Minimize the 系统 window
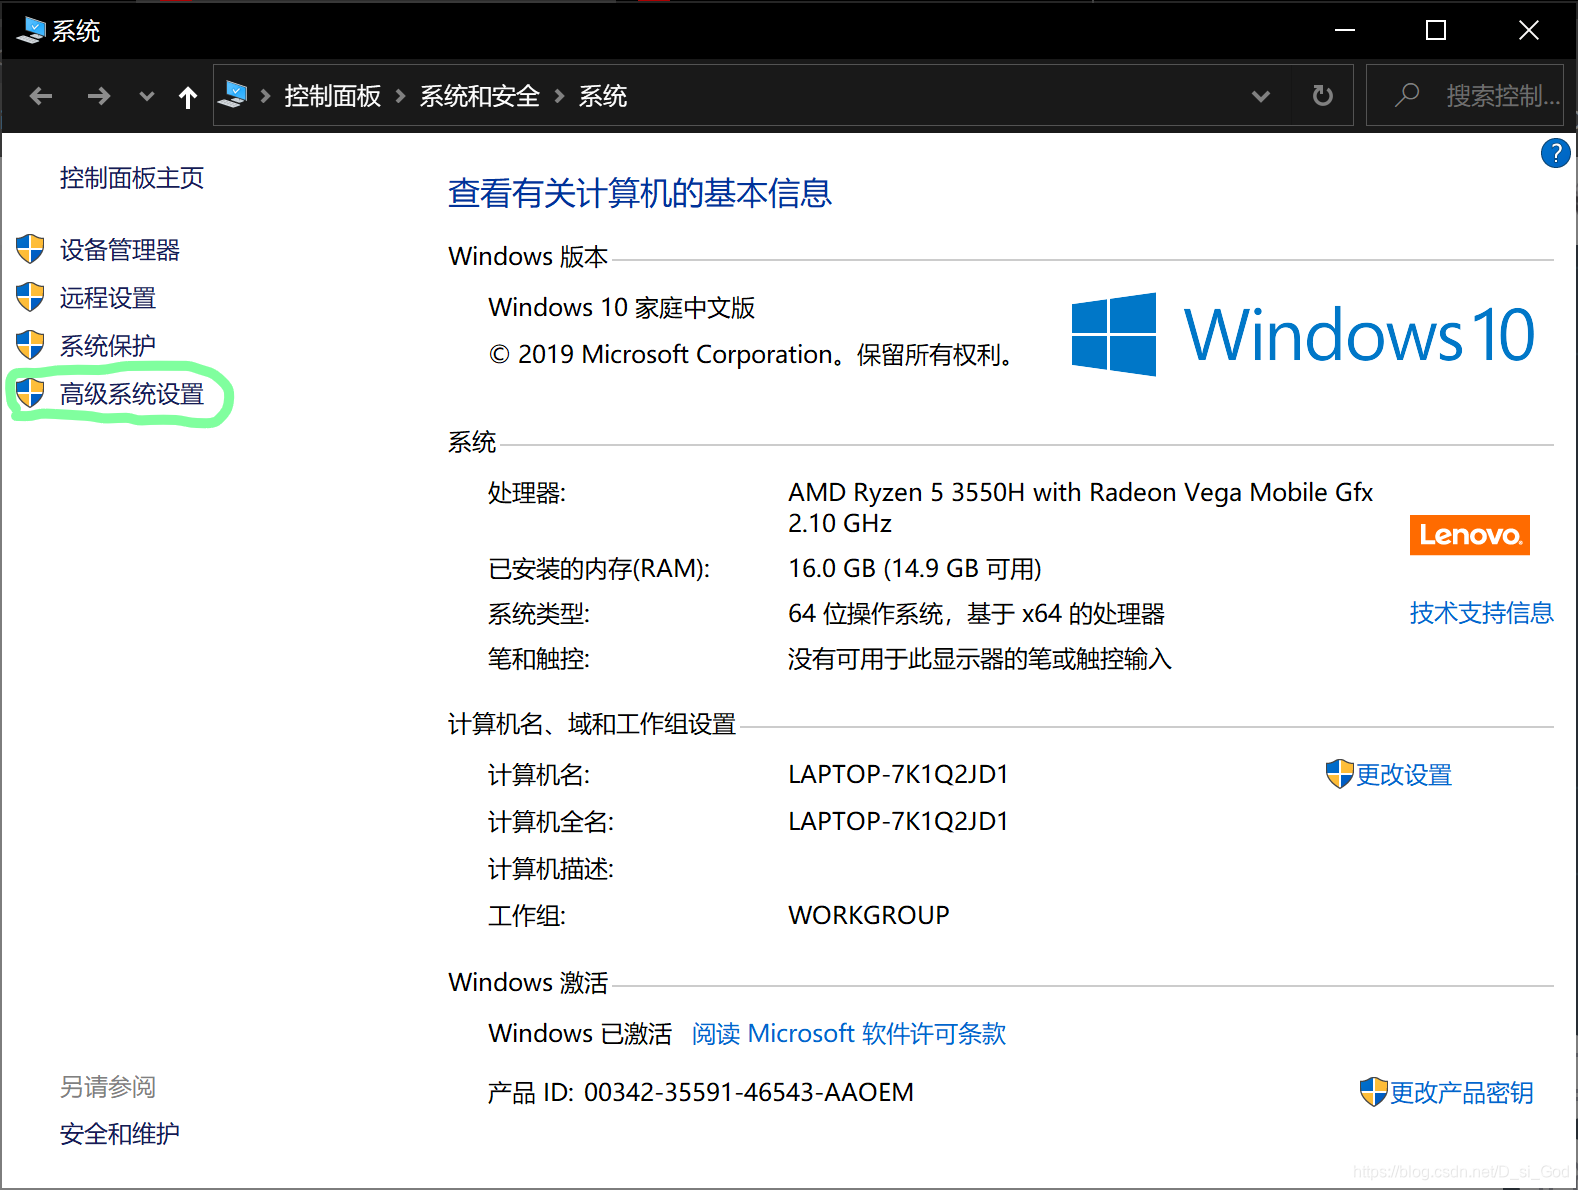 (x=1345, y=30)
